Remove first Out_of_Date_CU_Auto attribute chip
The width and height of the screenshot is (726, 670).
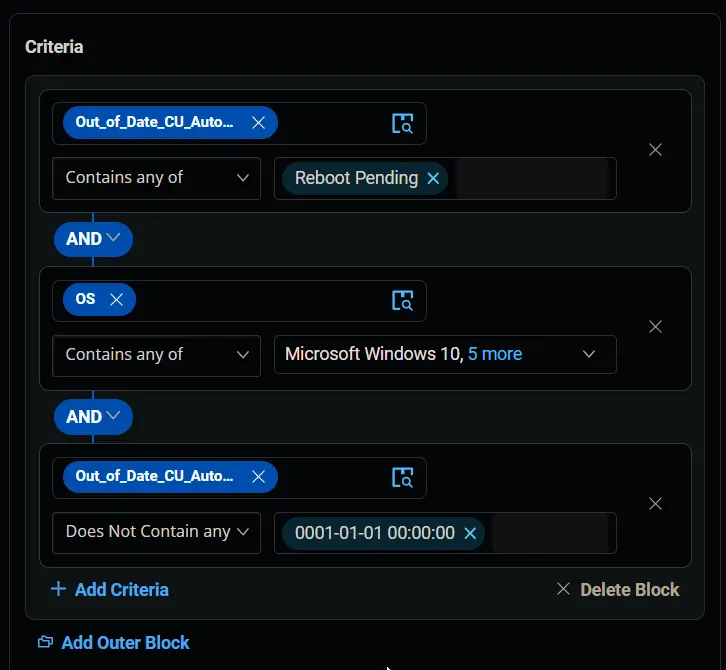coord(258,123)
